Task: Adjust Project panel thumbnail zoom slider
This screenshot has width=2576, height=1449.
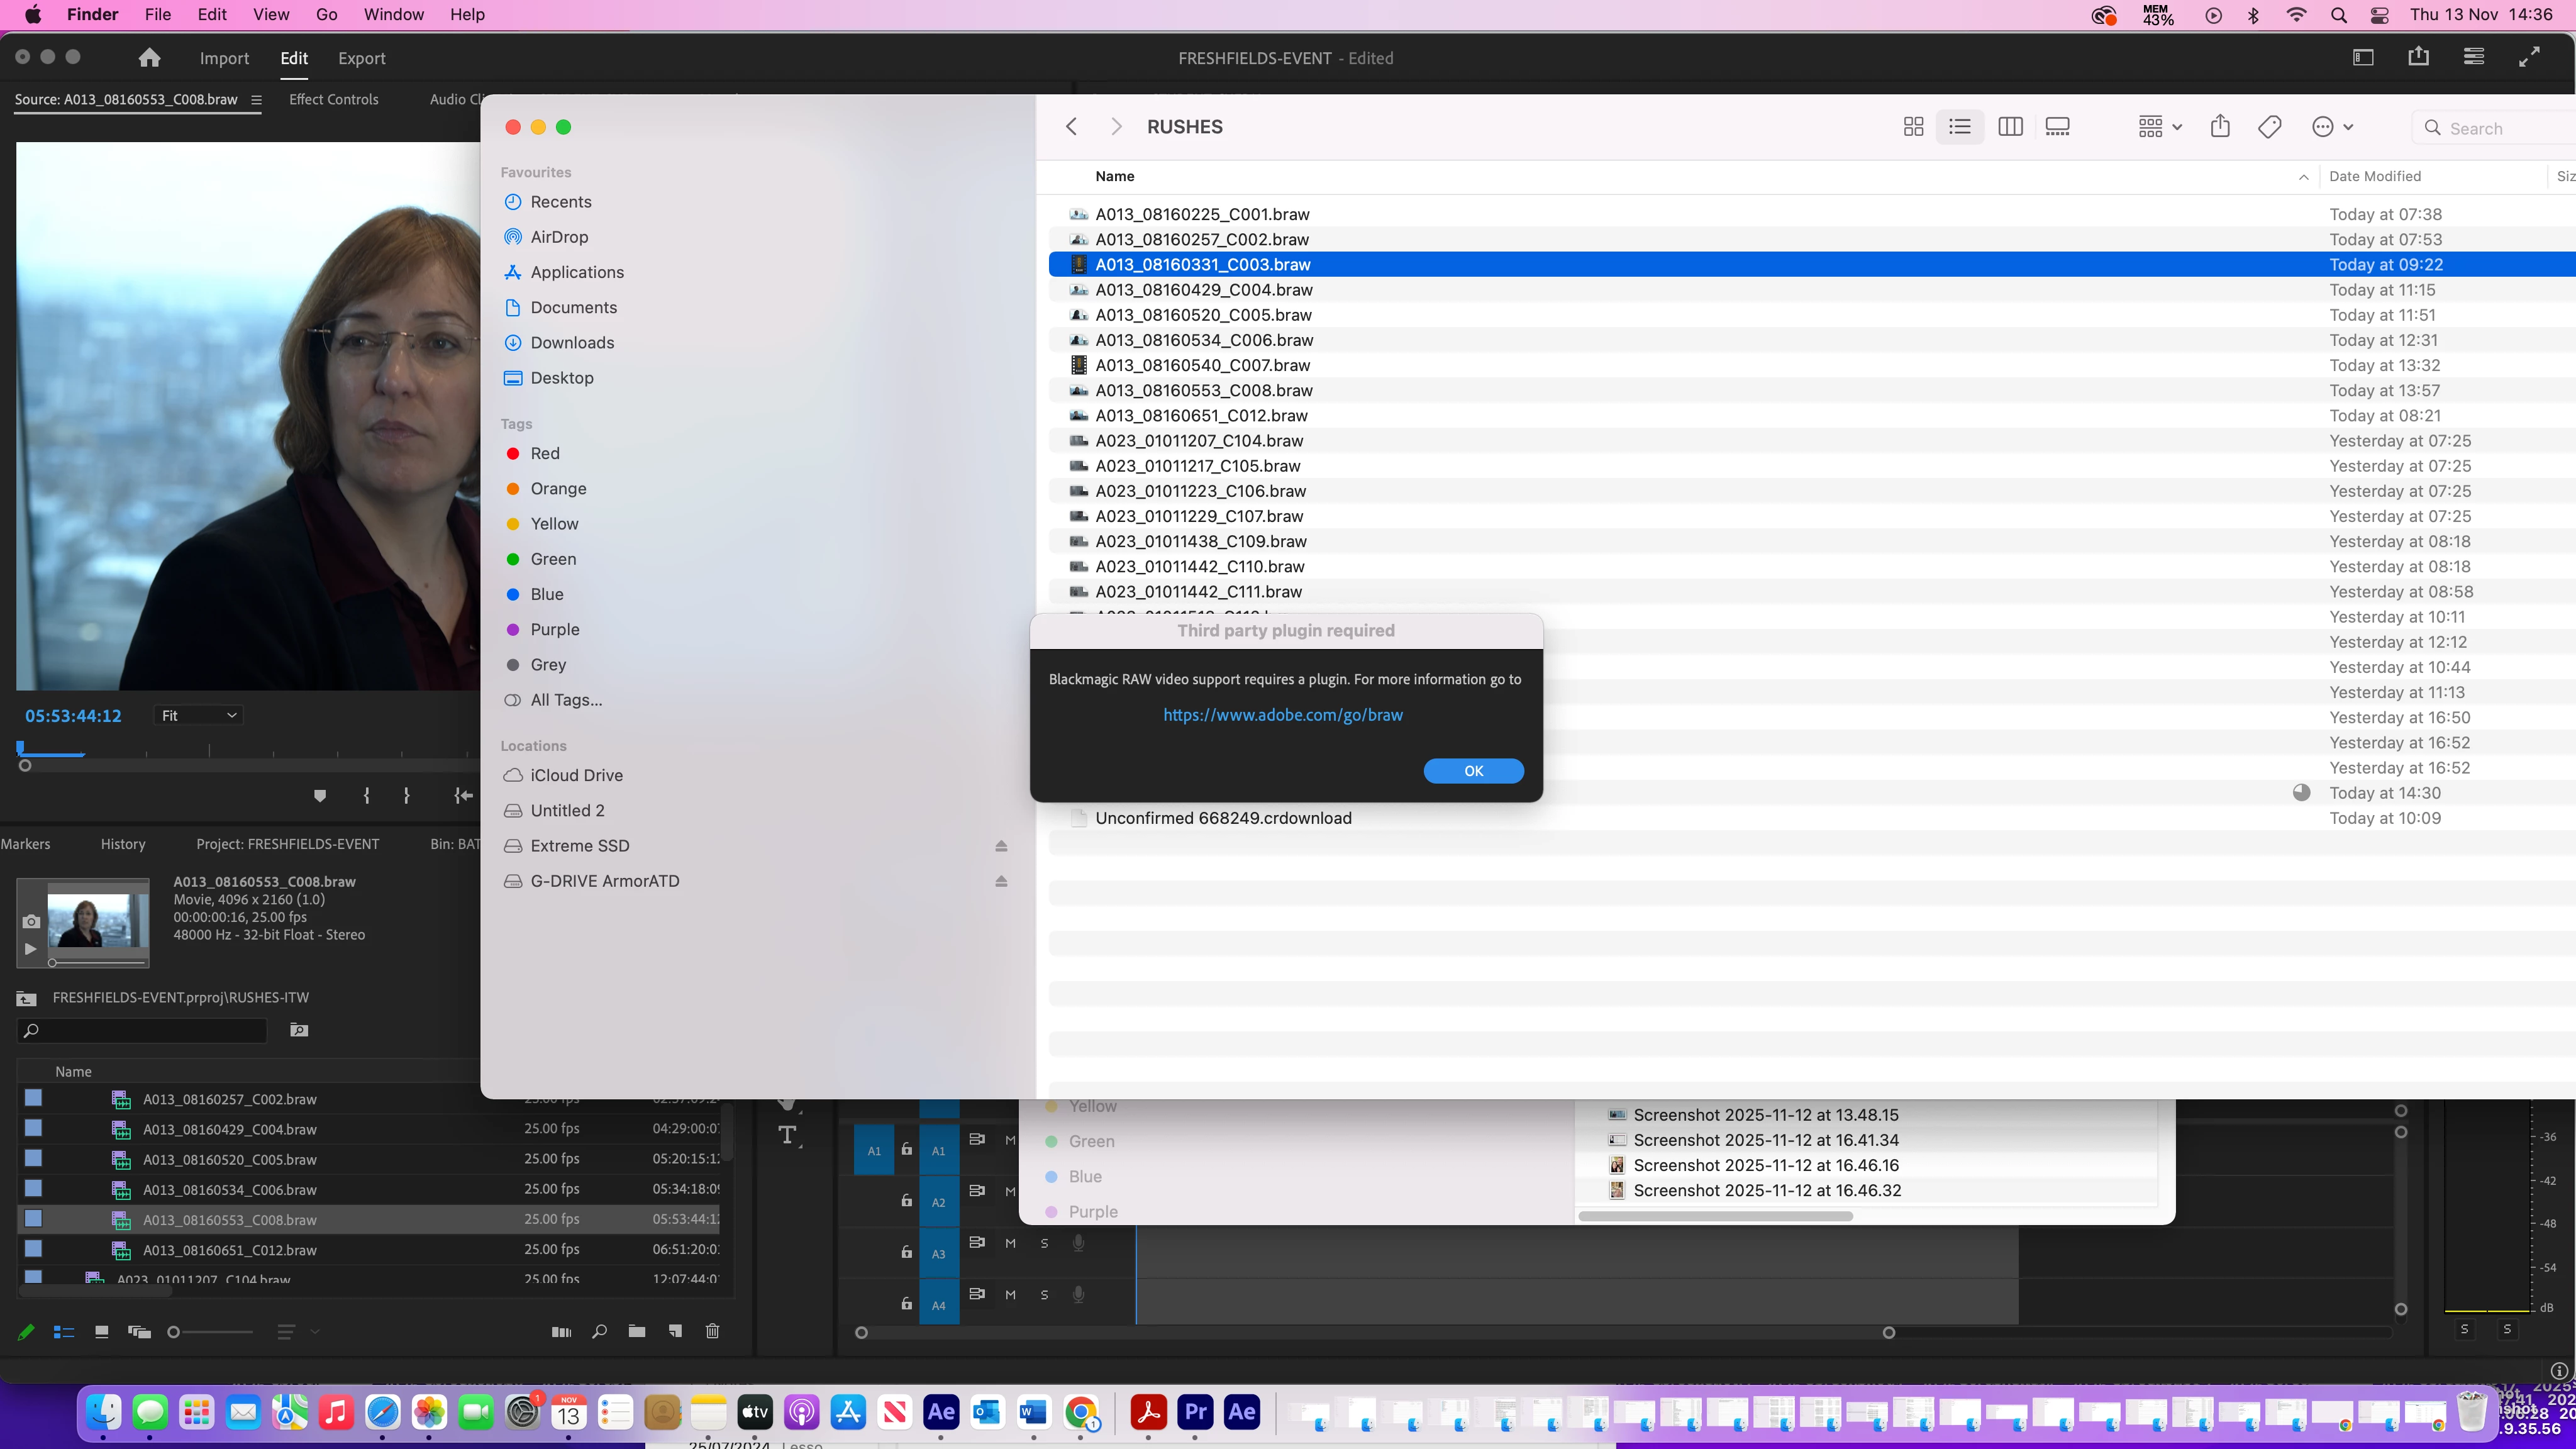Action: pyautogui.click(x=174, y=1332)
